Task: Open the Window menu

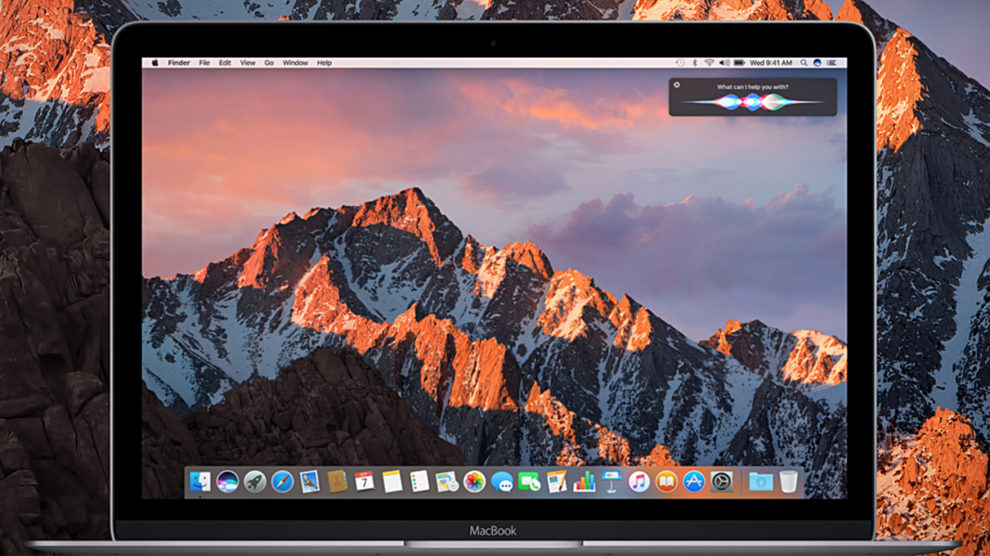Action: click(295, 63)
